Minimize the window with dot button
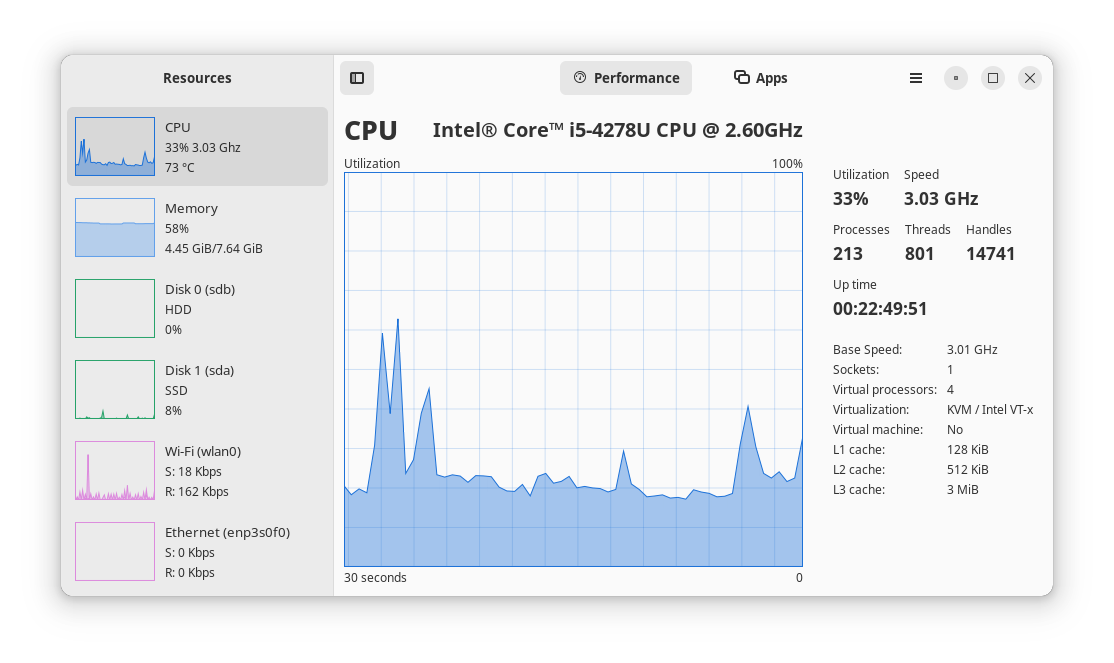 (x=956, y=78)
